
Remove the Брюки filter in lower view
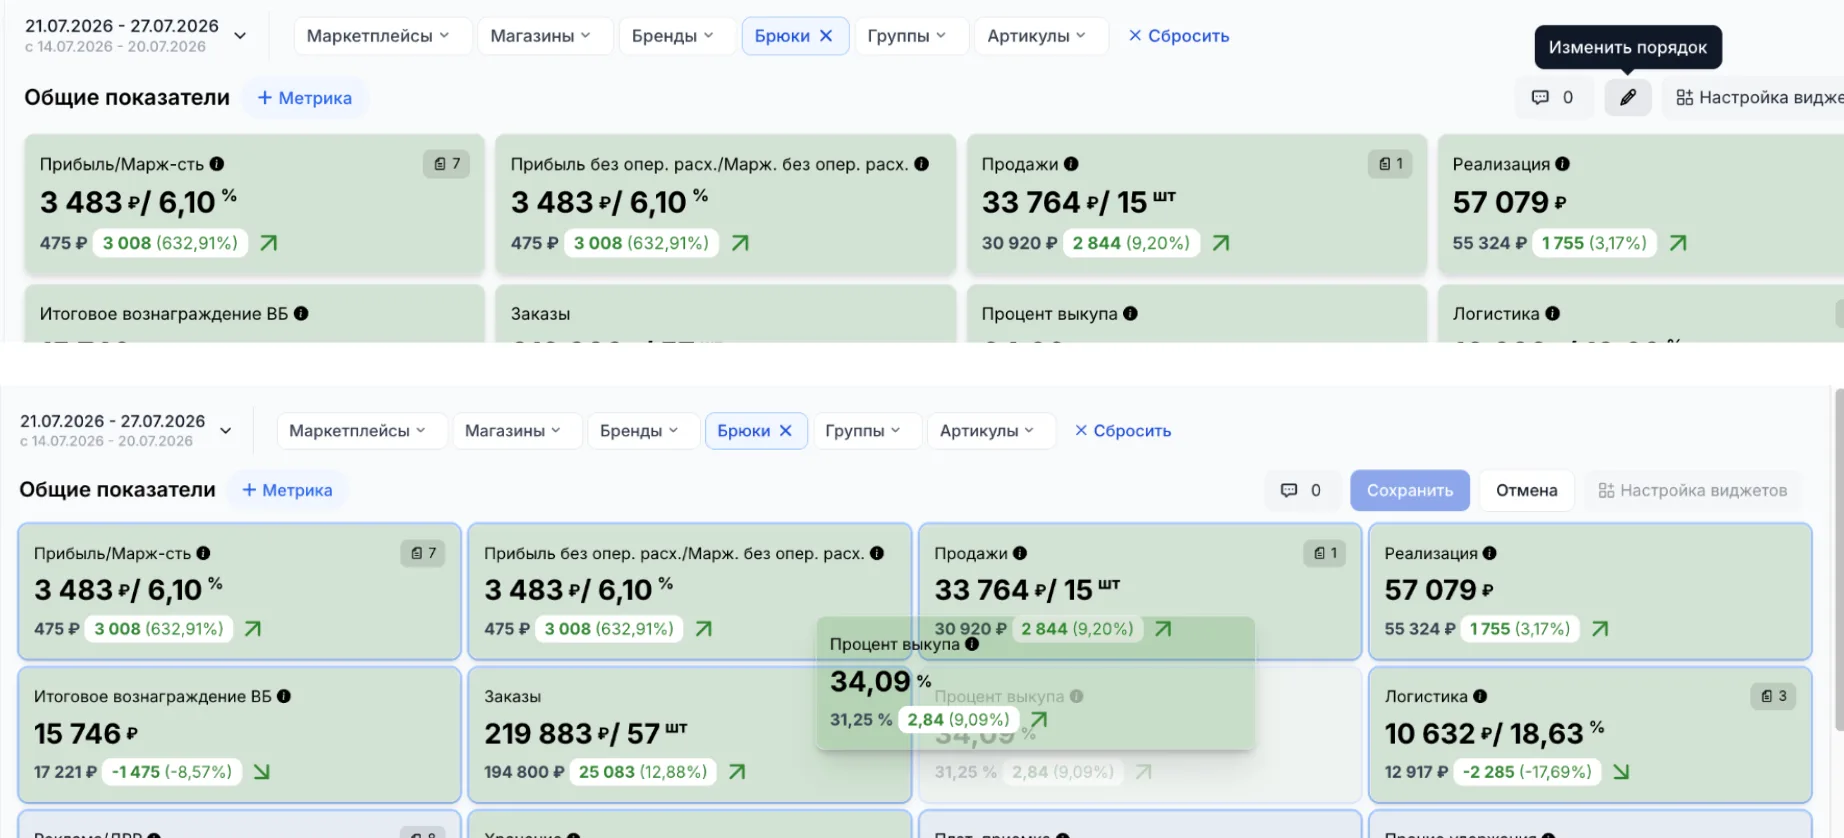786,431
